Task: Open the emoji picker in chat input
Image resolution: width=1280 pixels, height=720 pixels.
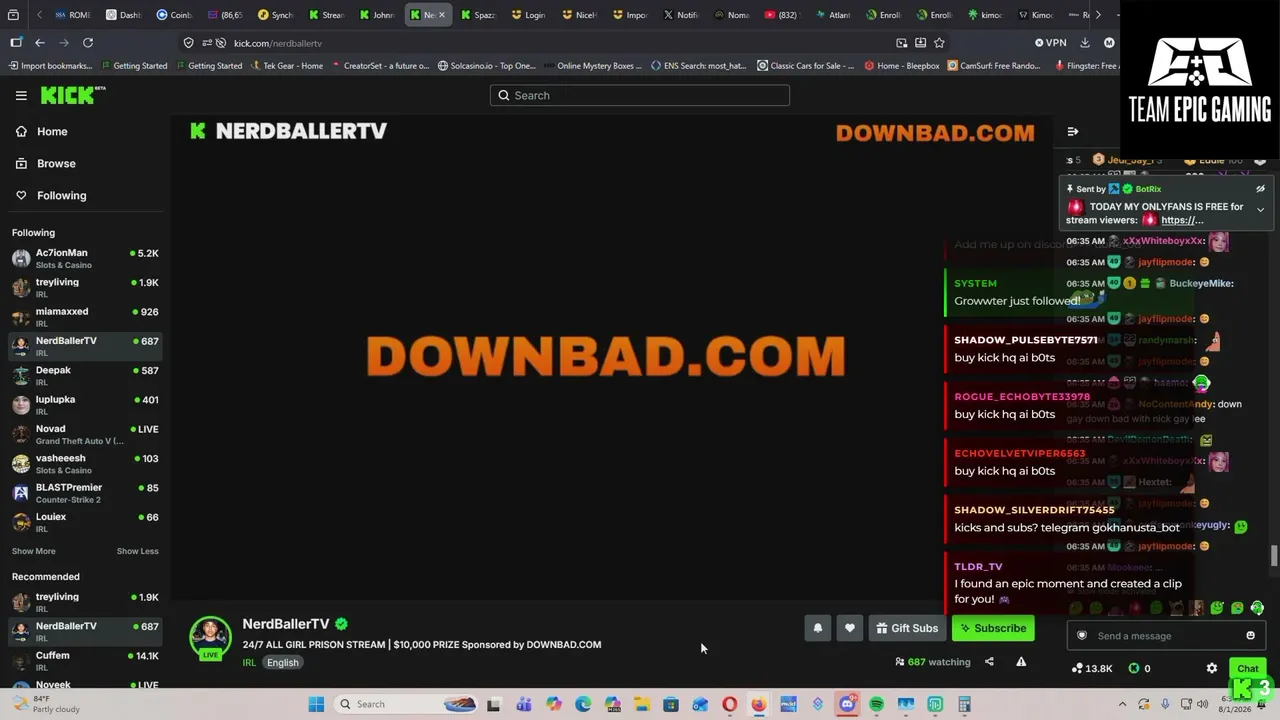Action: 1250,636
